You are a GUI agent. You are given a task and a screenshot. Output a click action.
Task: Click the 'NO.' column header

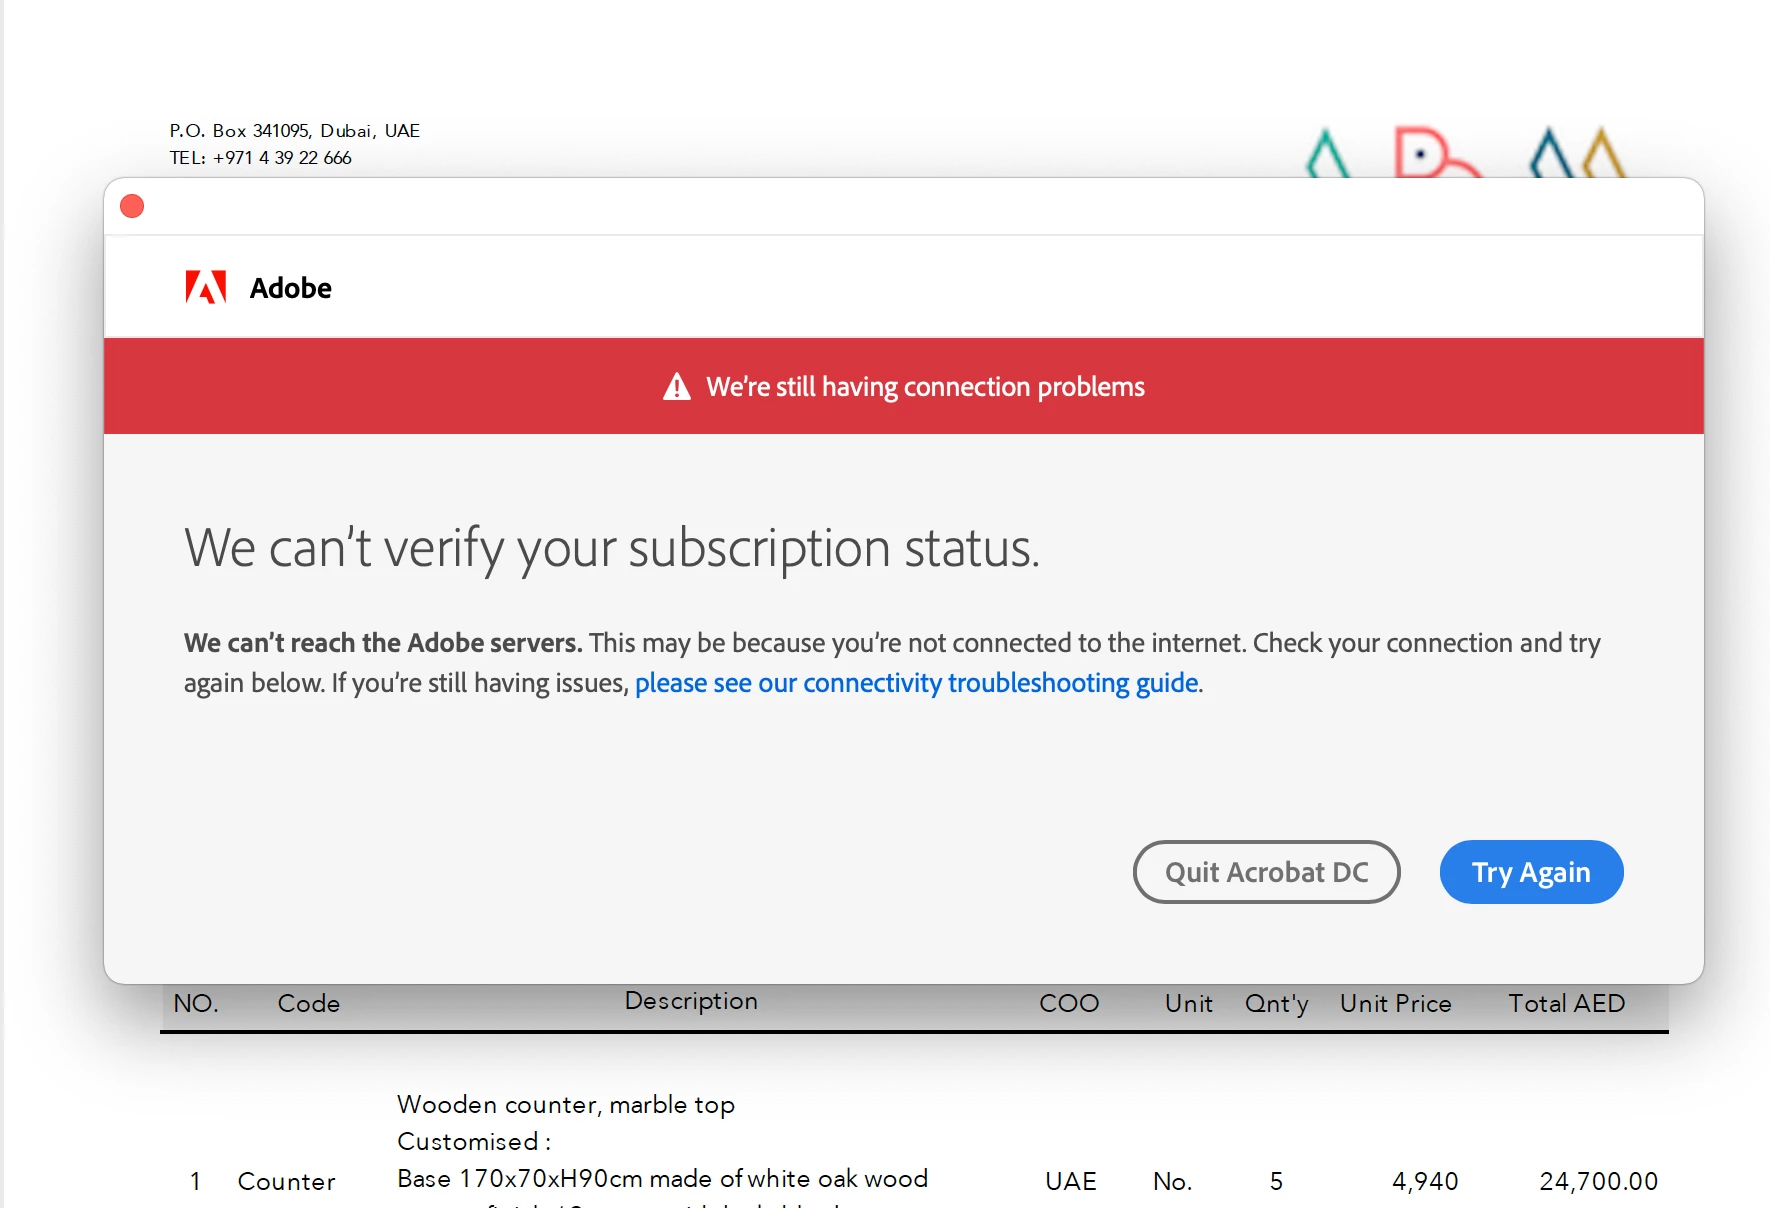(196, 1003)
